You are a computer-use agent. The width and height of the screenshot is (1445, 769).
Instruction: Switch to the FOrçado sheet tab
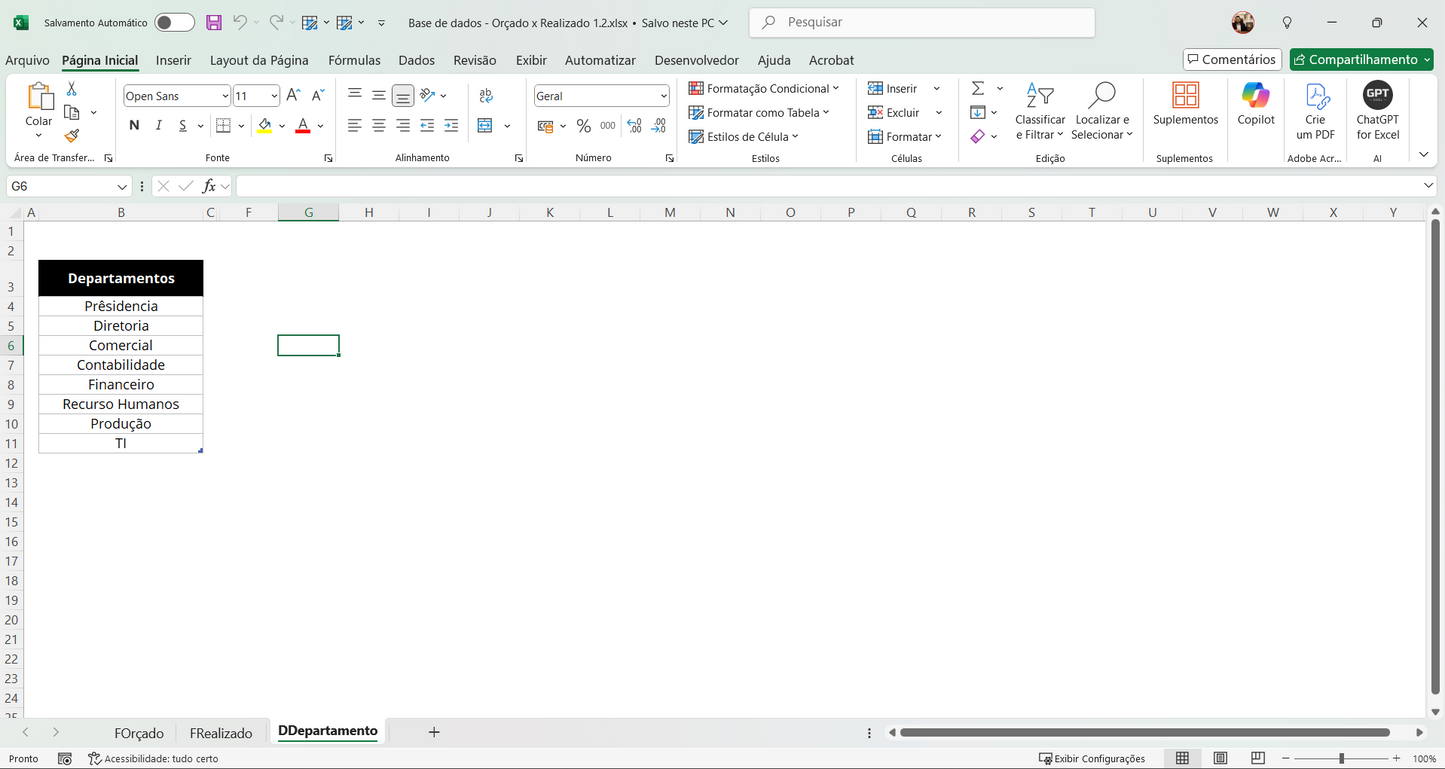coord(138,732)
